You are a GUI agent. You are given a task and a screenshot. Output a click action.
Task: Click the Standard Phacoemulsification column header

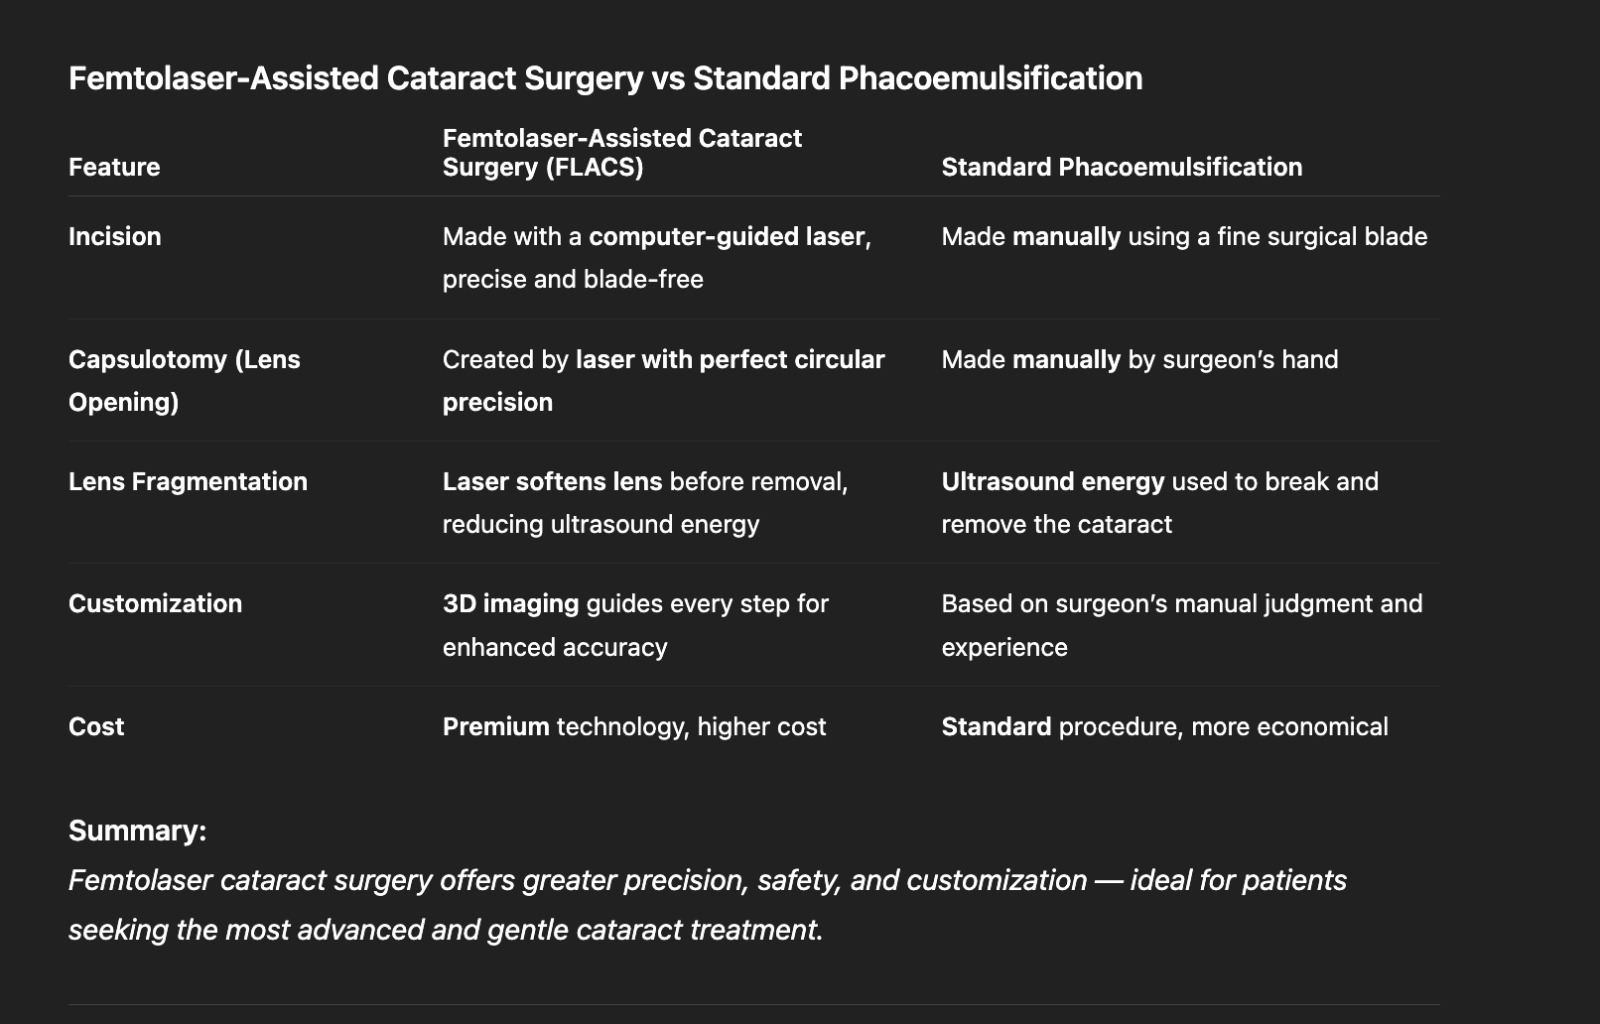click(1121, 167)
